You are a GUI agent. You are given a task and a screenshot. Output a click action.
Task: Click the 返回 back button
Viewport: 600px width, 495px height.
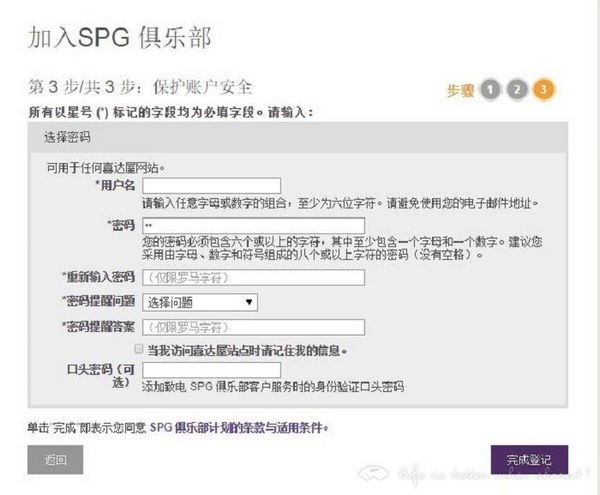(x=55, y=460)
